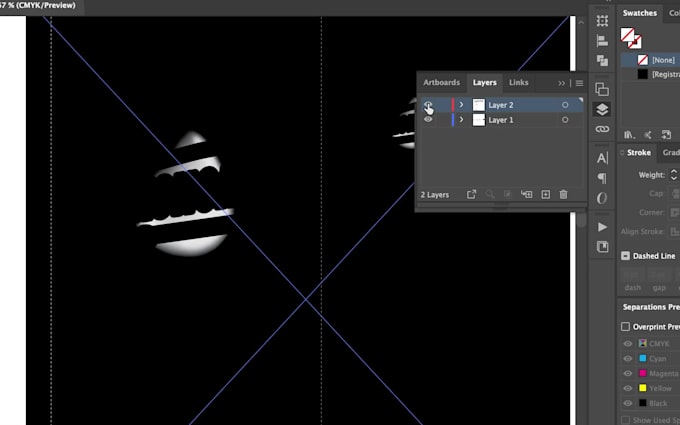Click target circle of Layer 1

point(565,120)
